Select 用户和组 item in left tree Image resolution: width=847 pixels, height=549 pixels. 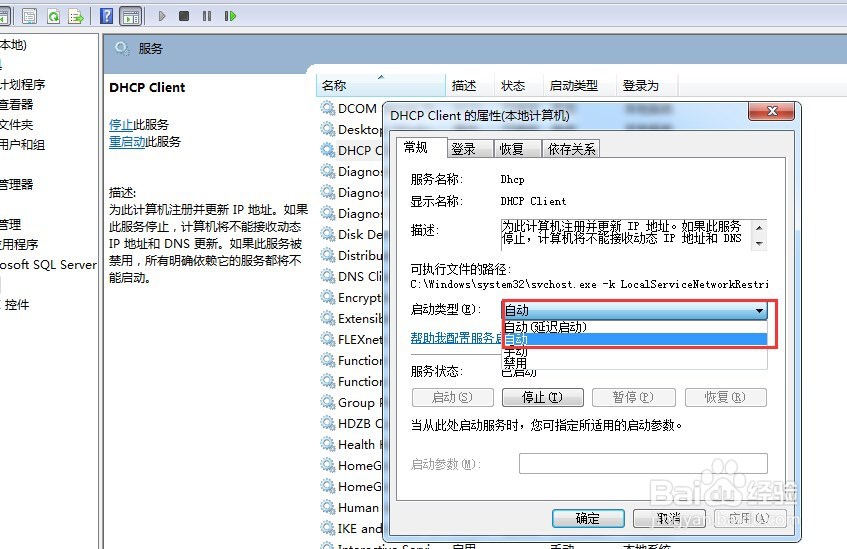point(22,145)
